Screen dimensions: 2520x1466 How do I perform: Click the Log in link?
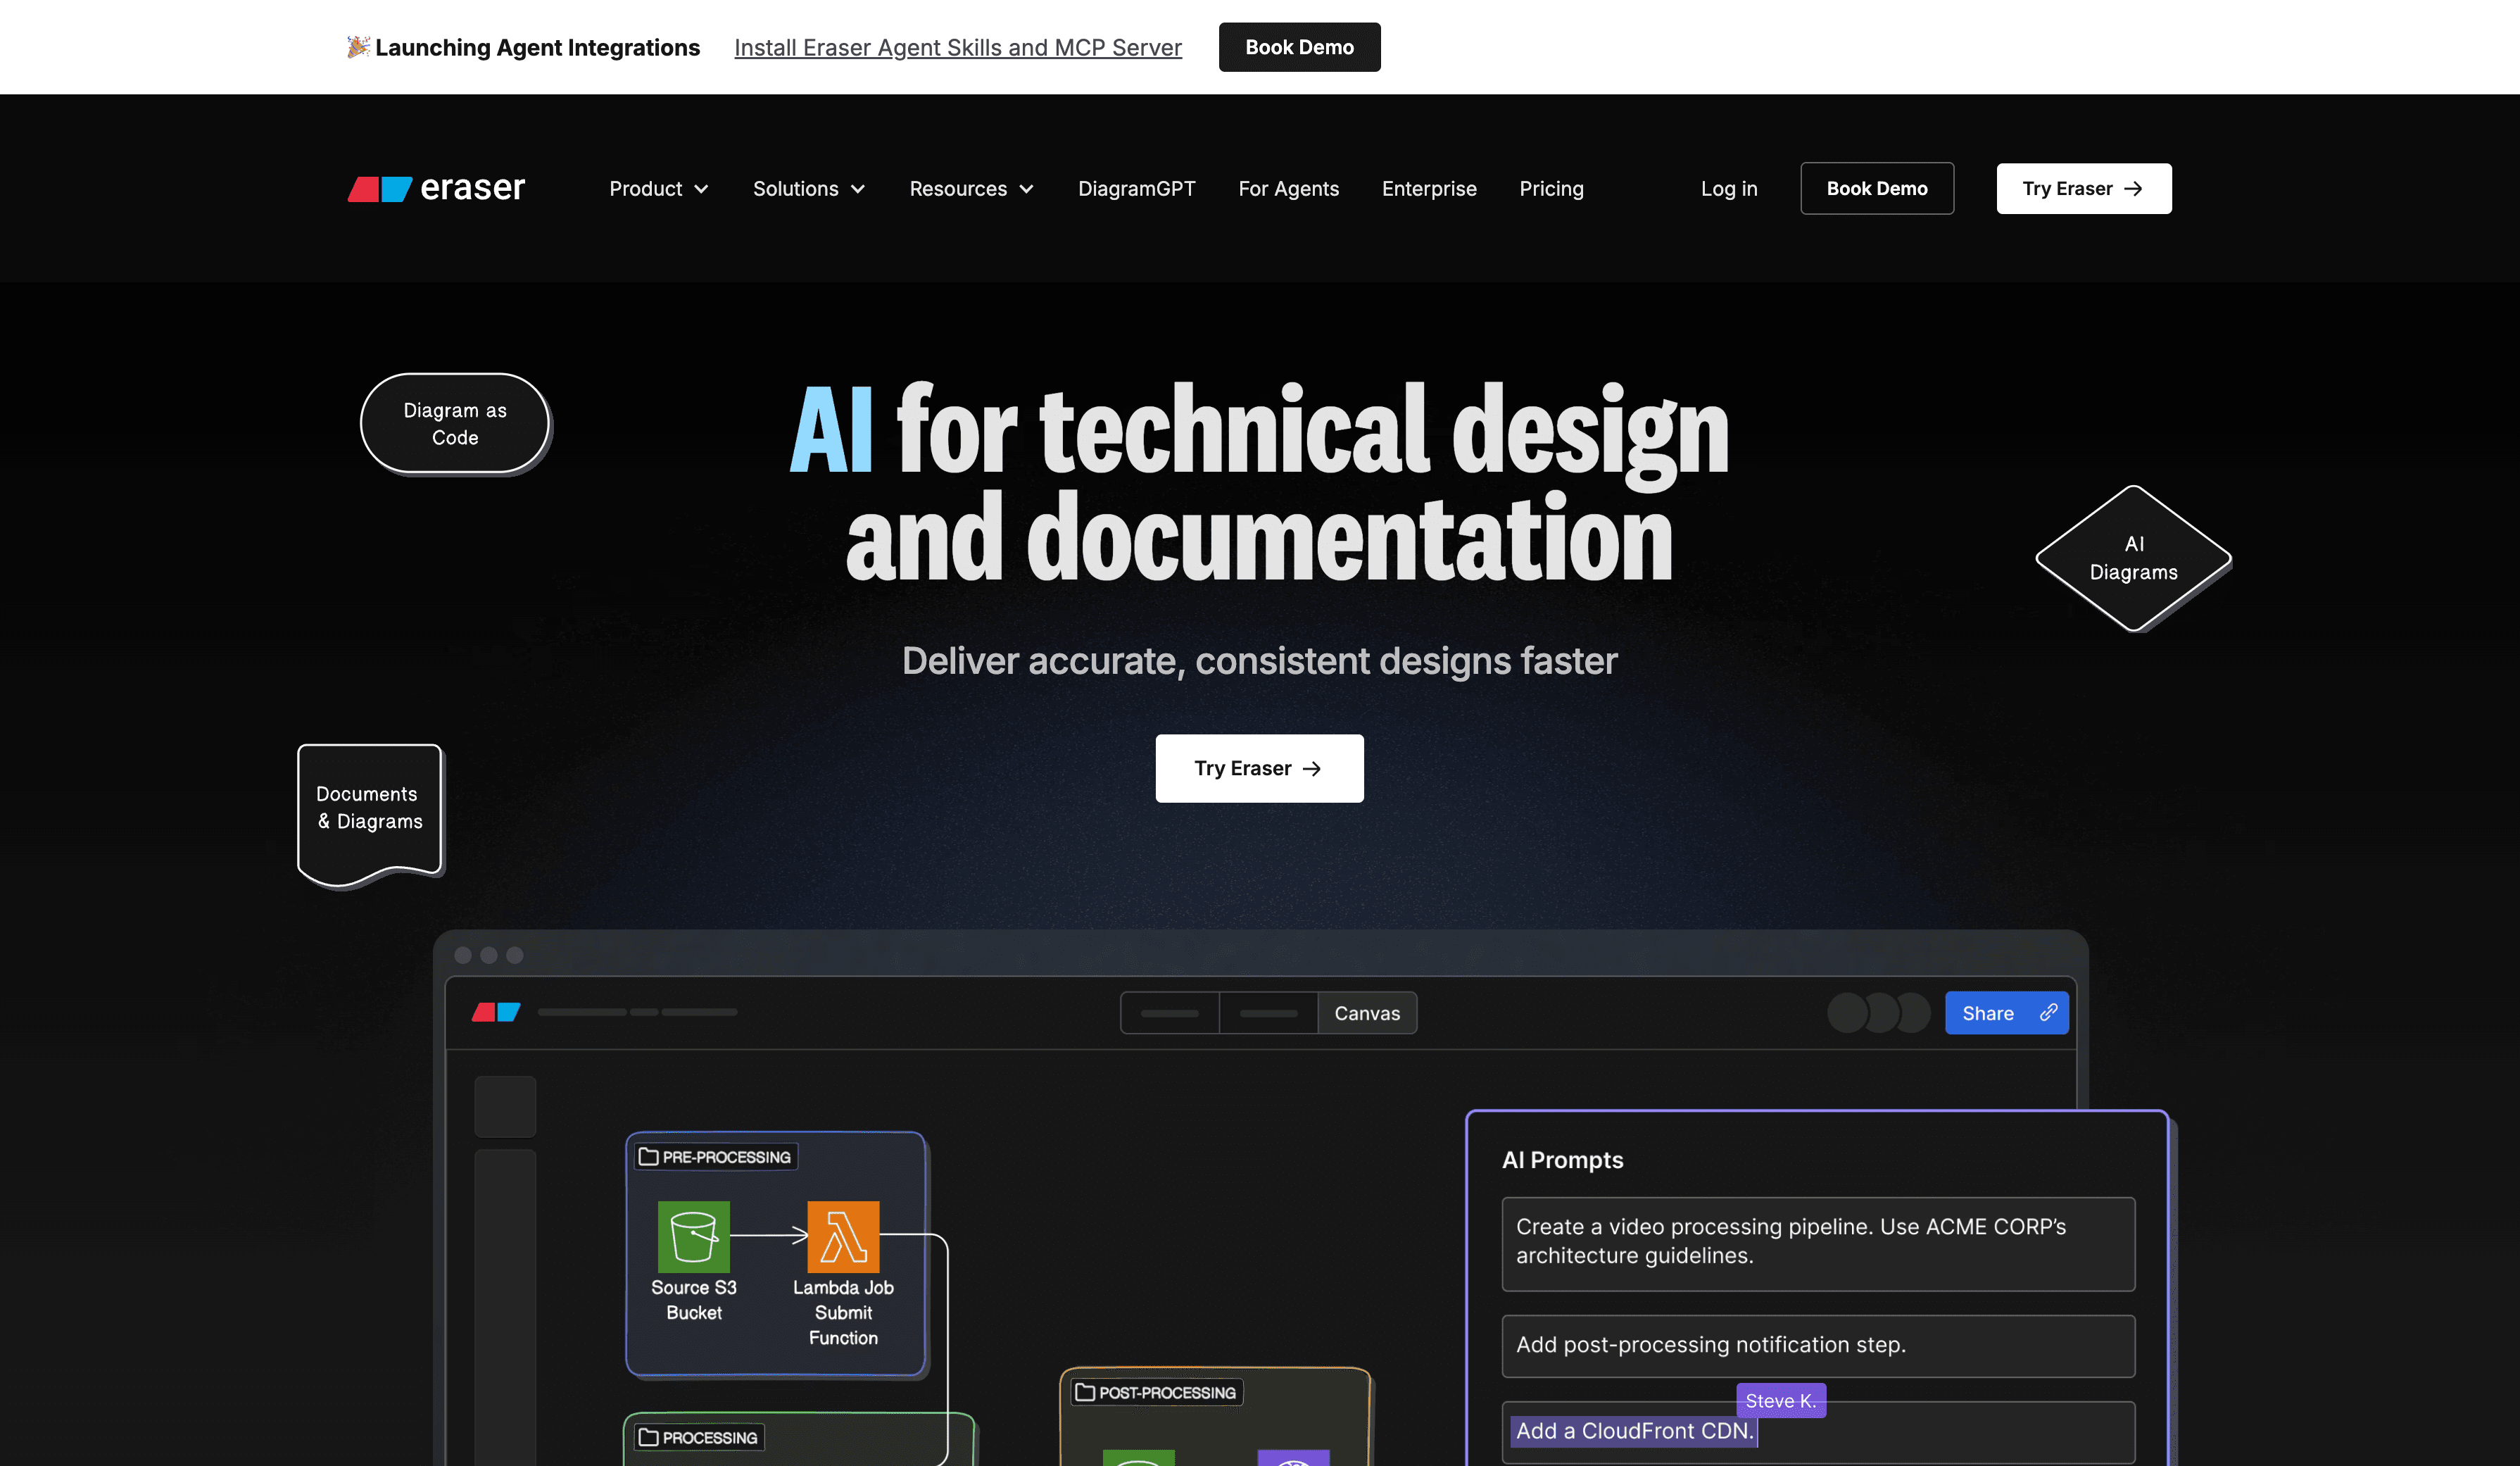pyautogui.click(x=1728, y=189)
